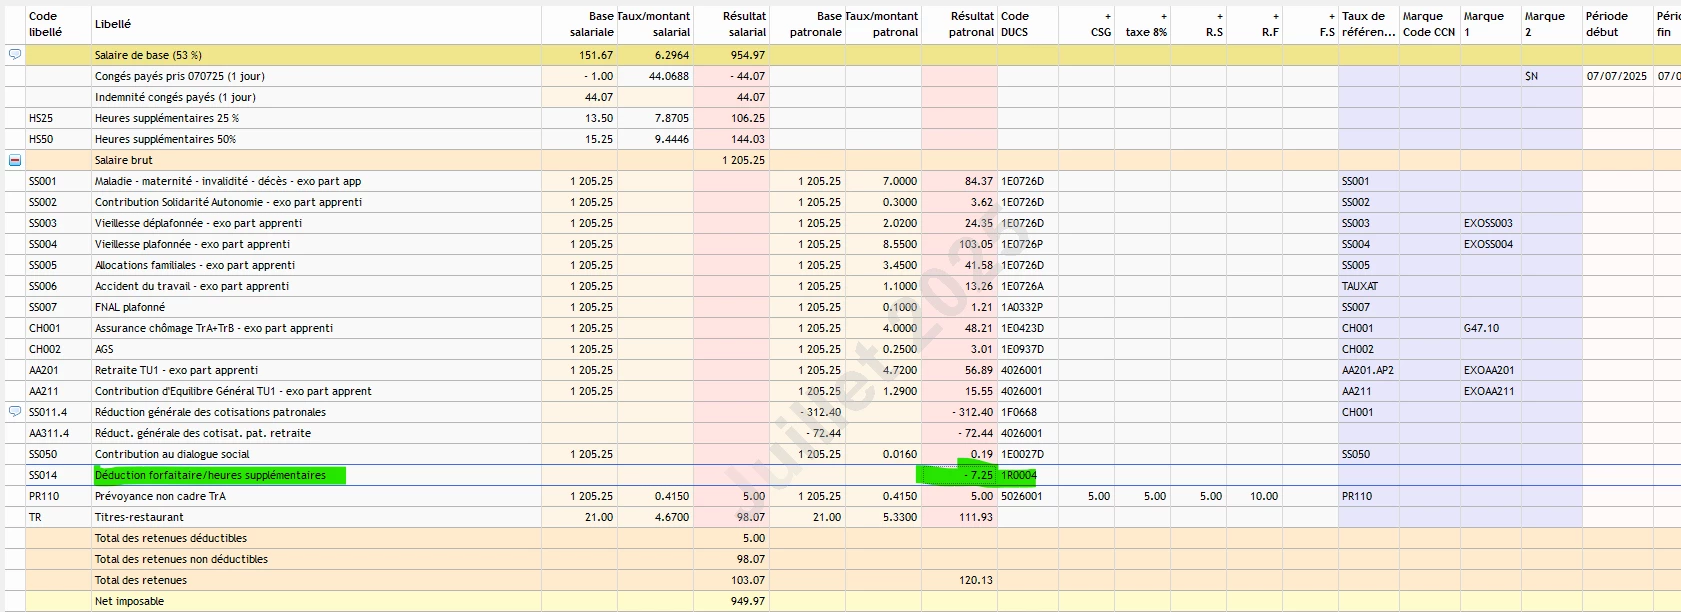Open comment bubble beside SS011.4 row
This screenshot has width=1681, height=612.
click(x=15, y=412)
